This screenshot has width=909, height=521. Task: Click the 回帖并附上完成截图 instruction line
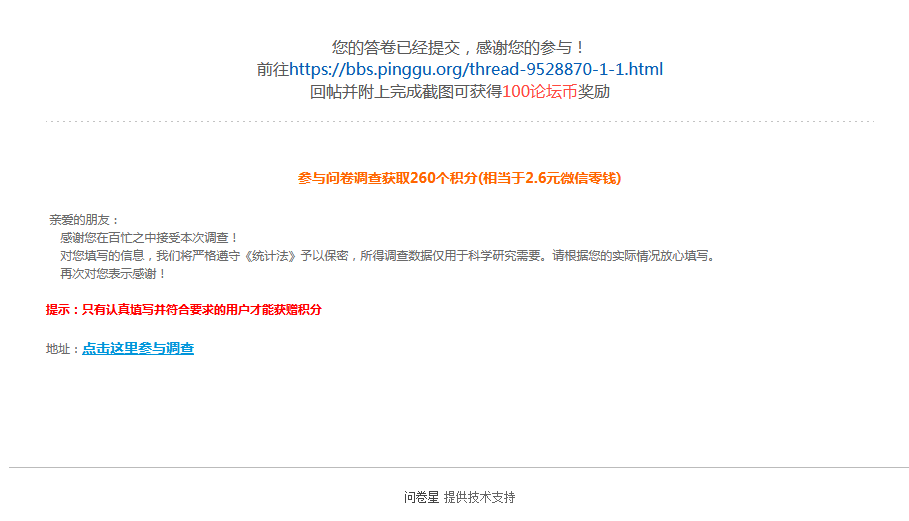pos(459,92)
